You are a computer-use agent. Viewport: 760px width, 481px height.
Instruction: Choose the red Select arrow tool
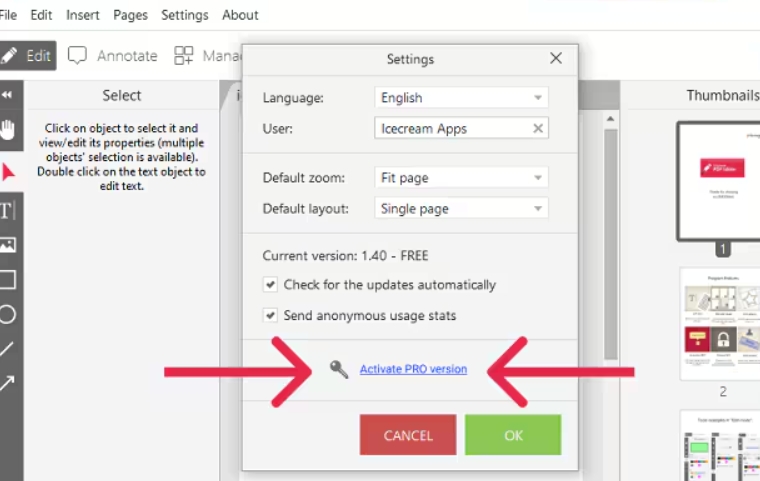(8, 172)
